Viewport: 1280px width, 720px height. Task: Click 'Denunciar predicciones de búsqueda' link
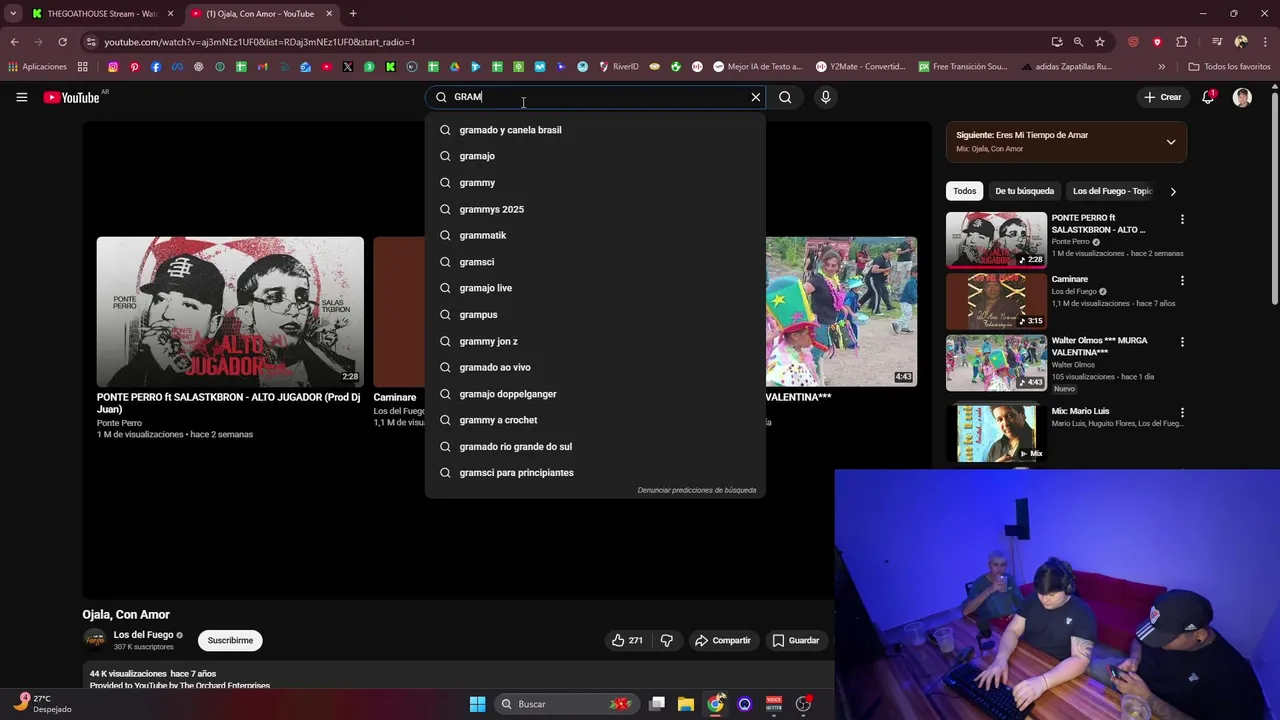click(x=697, y=490)
